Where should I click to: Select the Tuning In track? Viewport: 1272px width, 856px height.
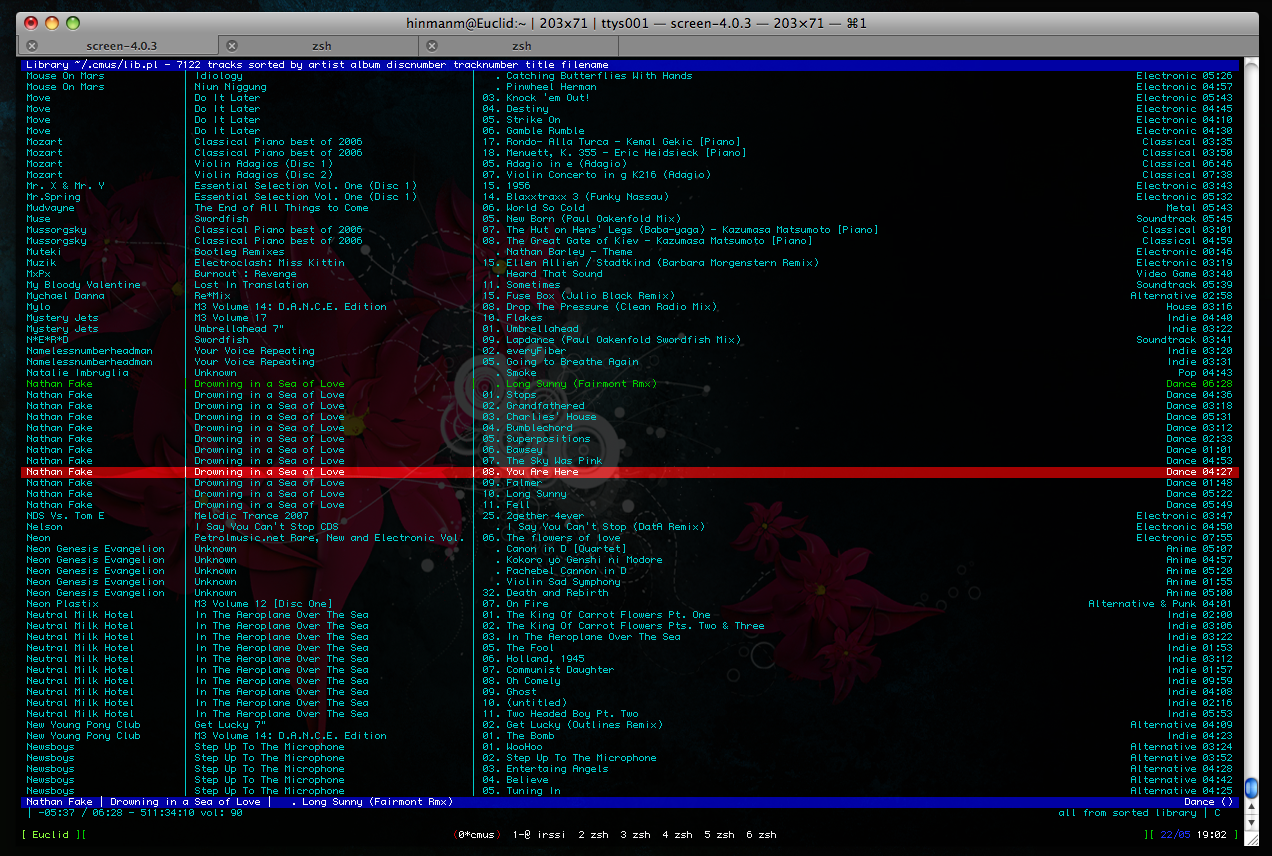point(533,791)
